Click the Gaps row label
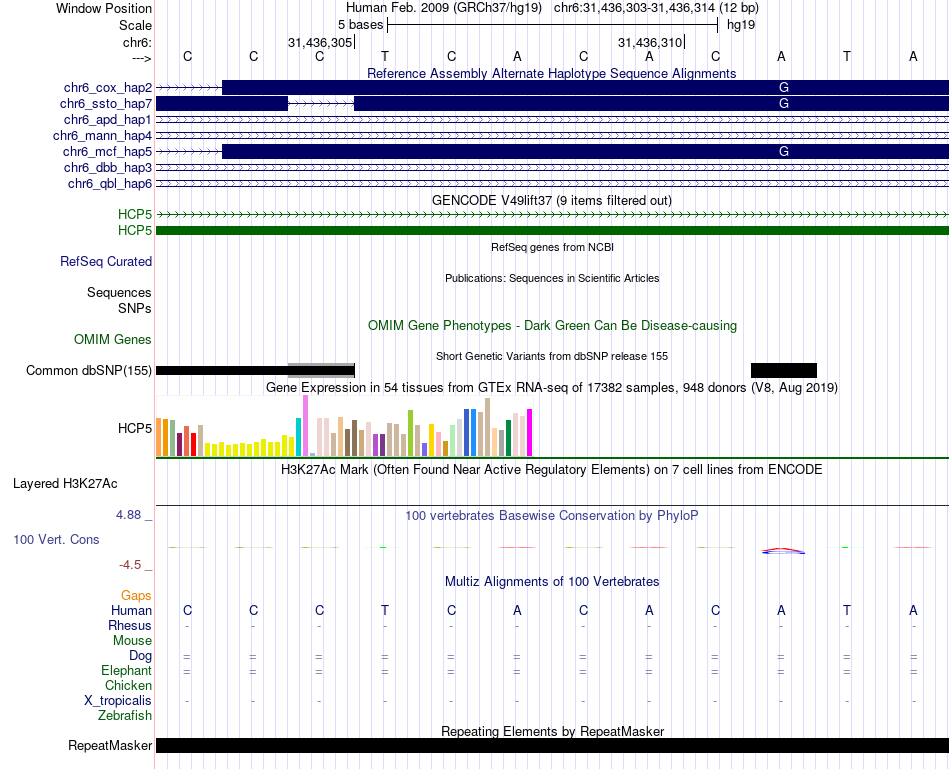950x769 pixels. (136, 596)
